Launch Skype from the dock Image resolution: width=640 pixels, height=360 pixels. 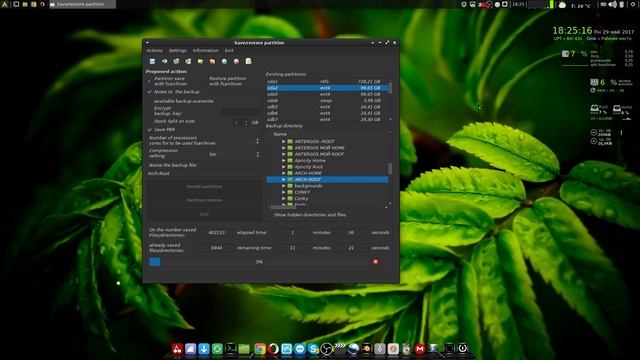[313, 349]
